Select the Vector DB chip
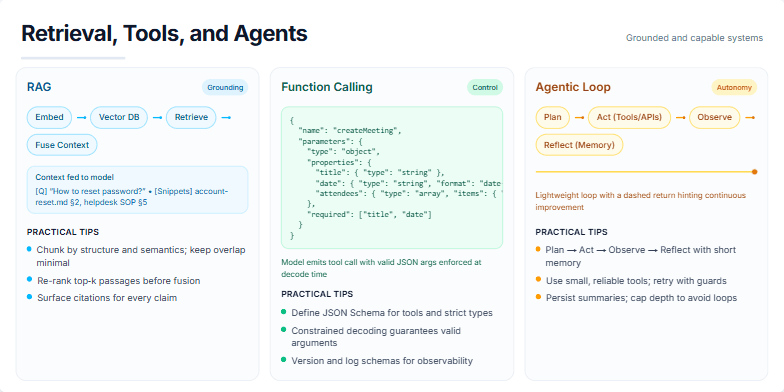 click(x=119, y=118)
